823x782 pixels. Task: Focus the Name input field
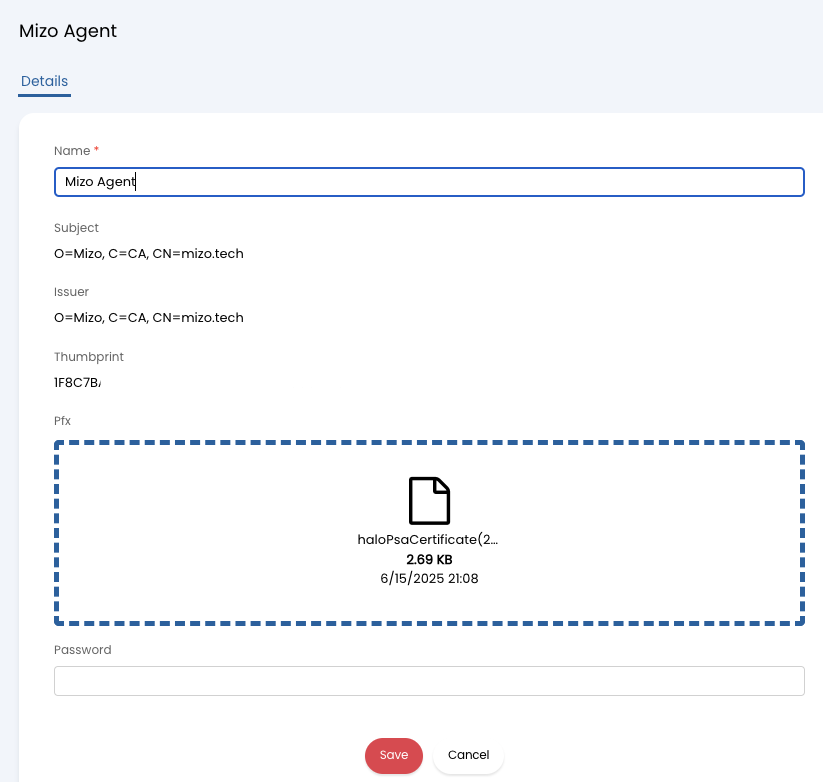(428, 182)
